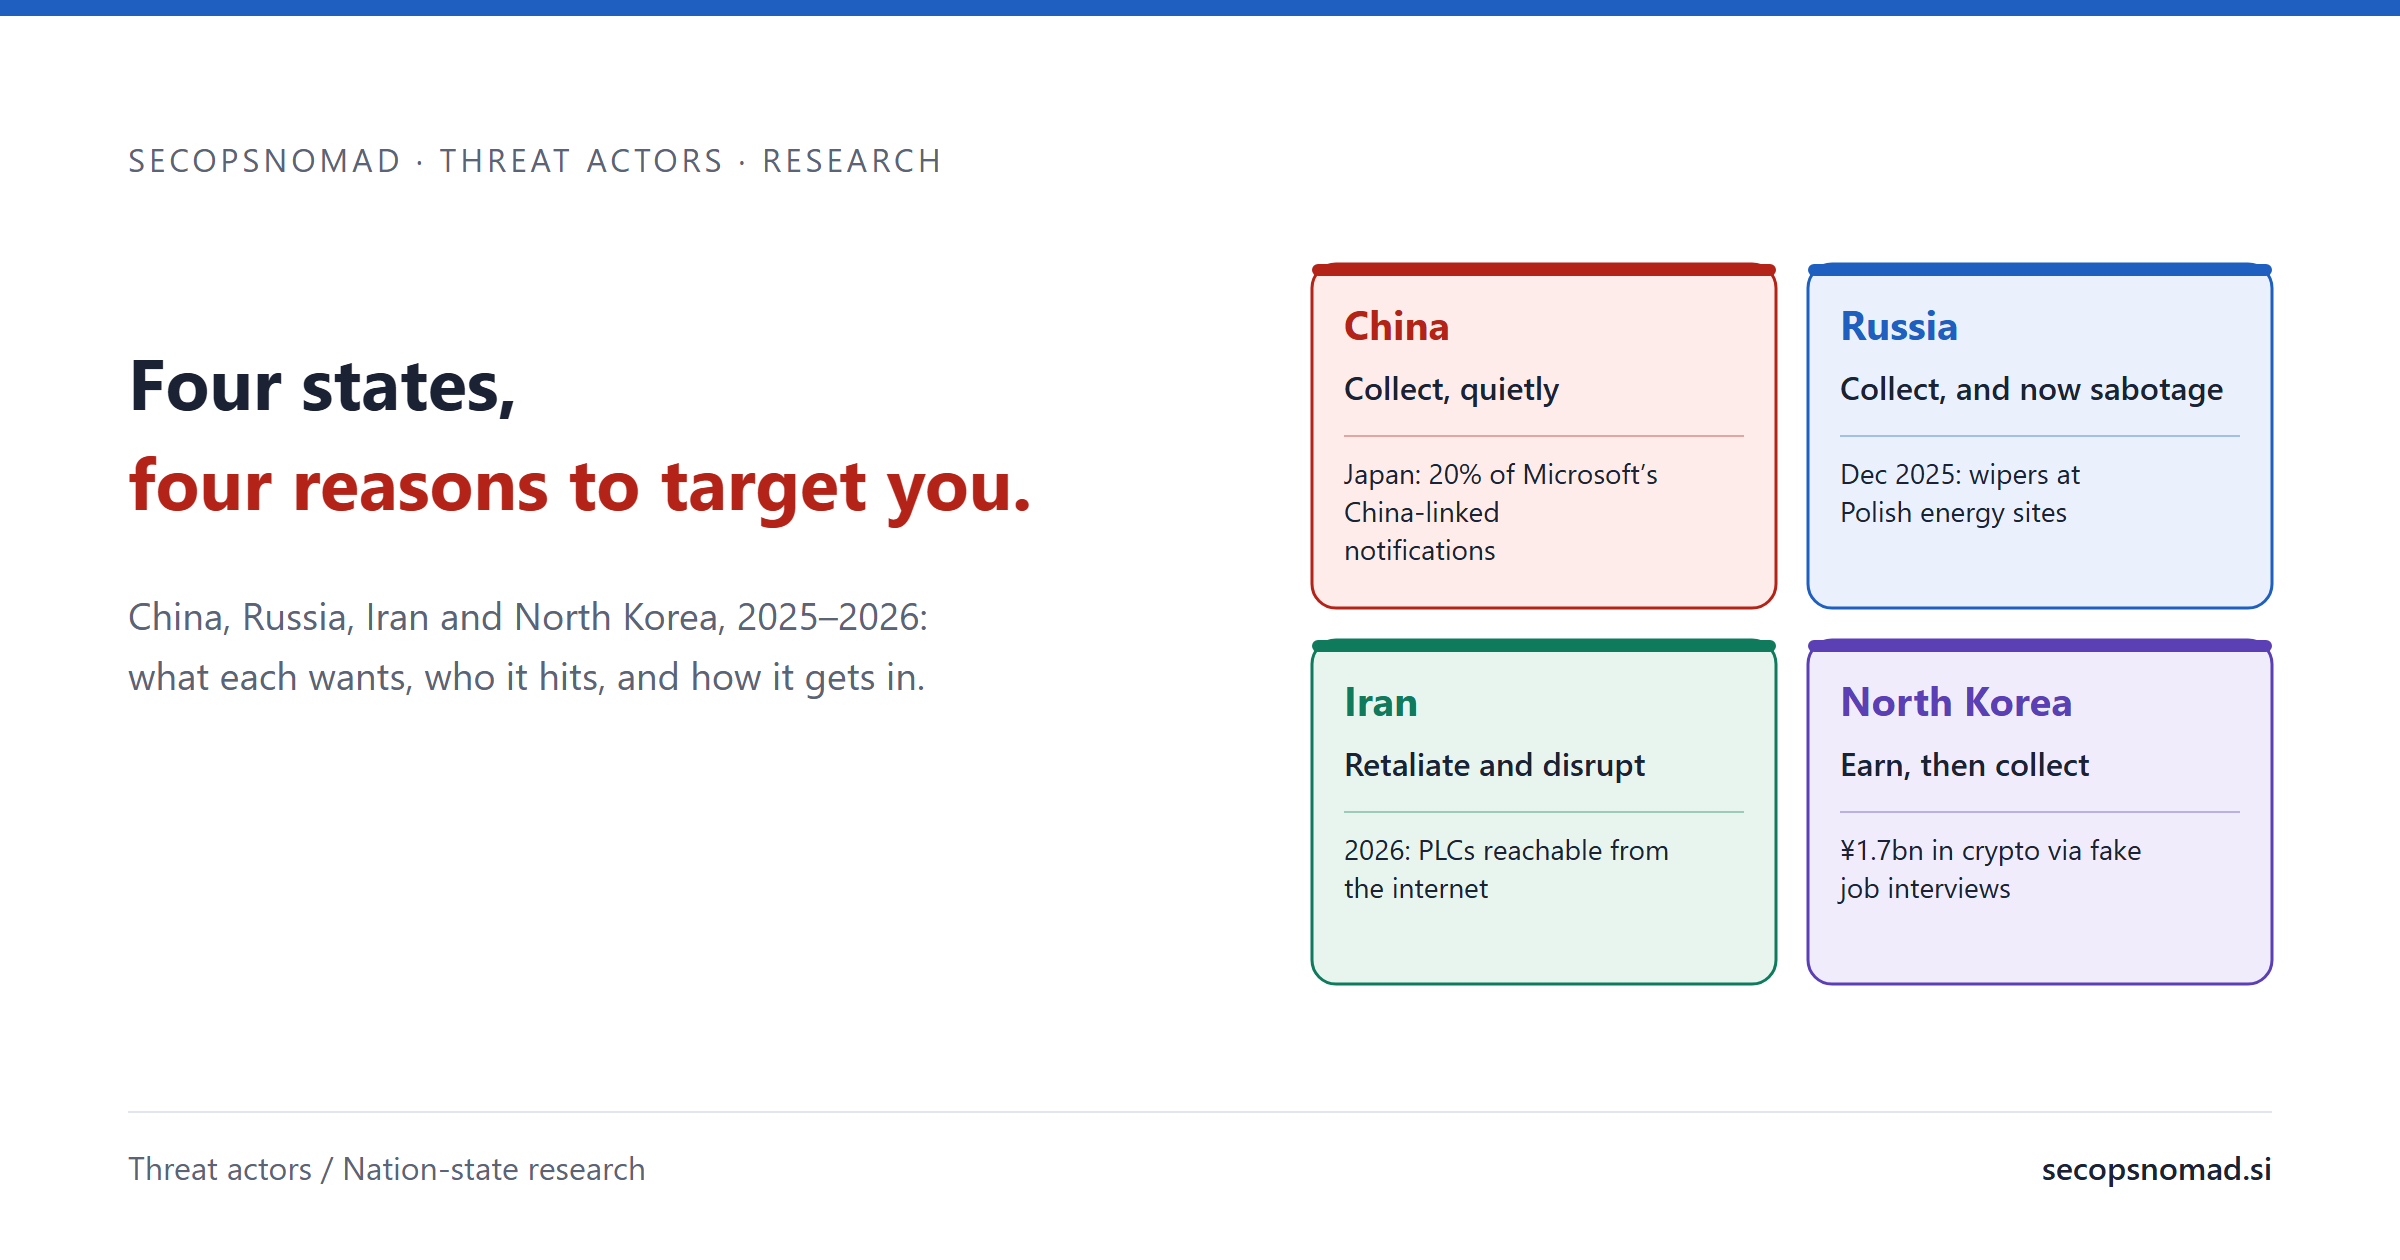Open the 'secopsnomad.si' footer link

coord(2156,1169)
